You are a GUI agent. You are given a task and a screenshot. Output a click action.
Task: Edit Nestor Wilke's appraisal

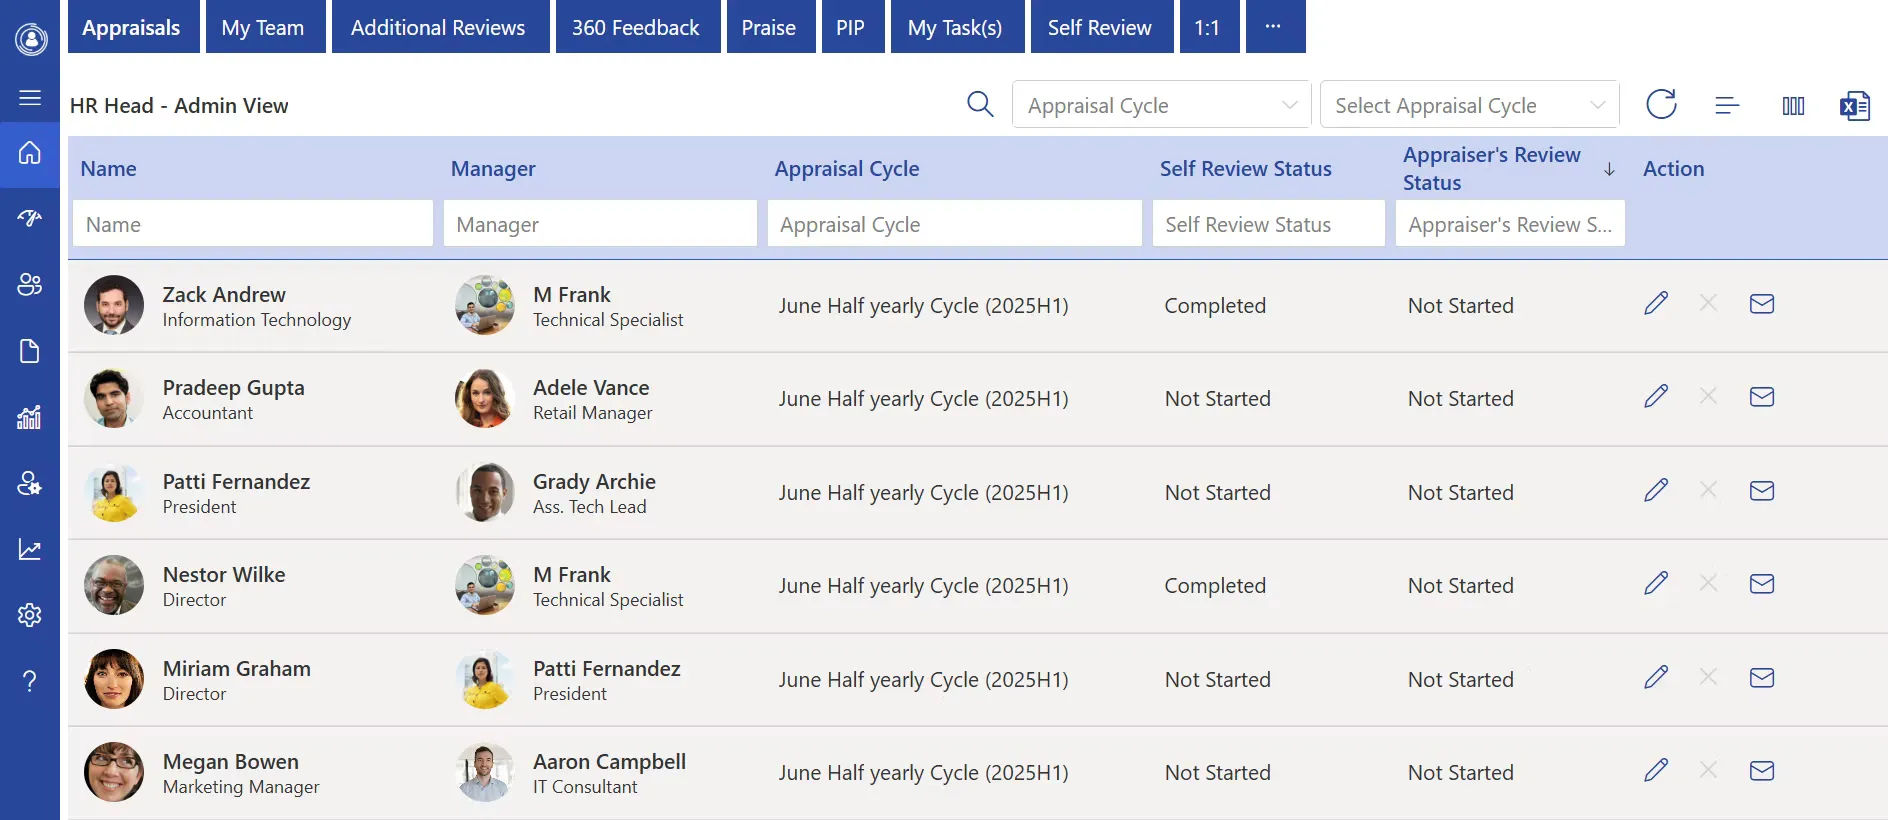click(x=1656, y=583)
